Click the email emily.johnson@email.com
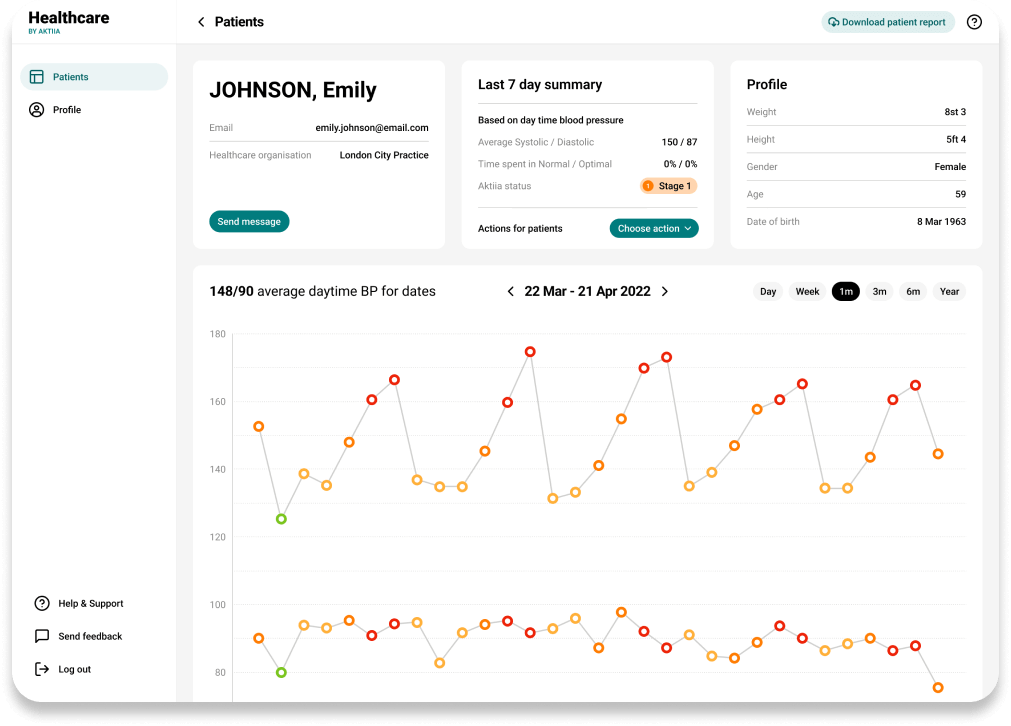1011x726 pixels. coord(372,128)
